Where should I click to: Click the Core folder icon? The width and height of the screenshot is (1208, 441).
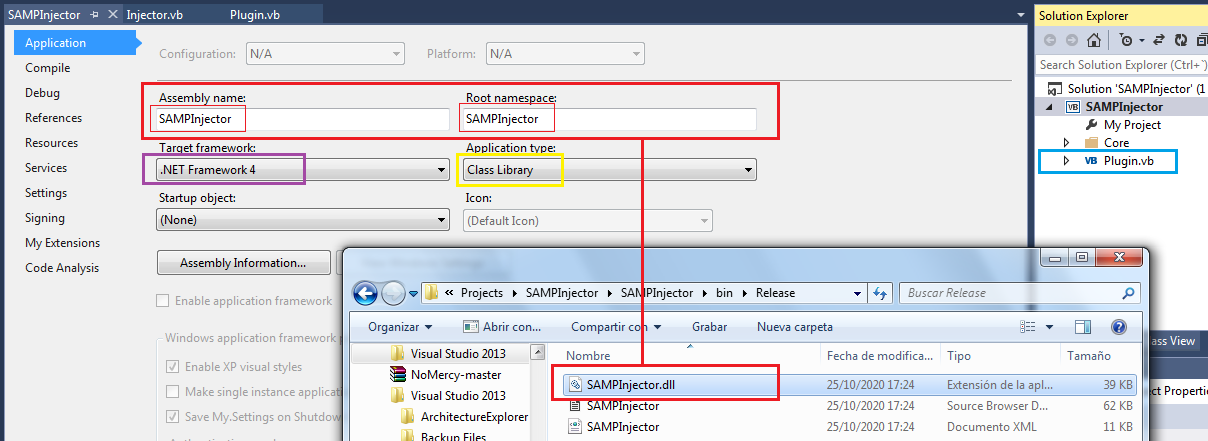point(1092,143)
